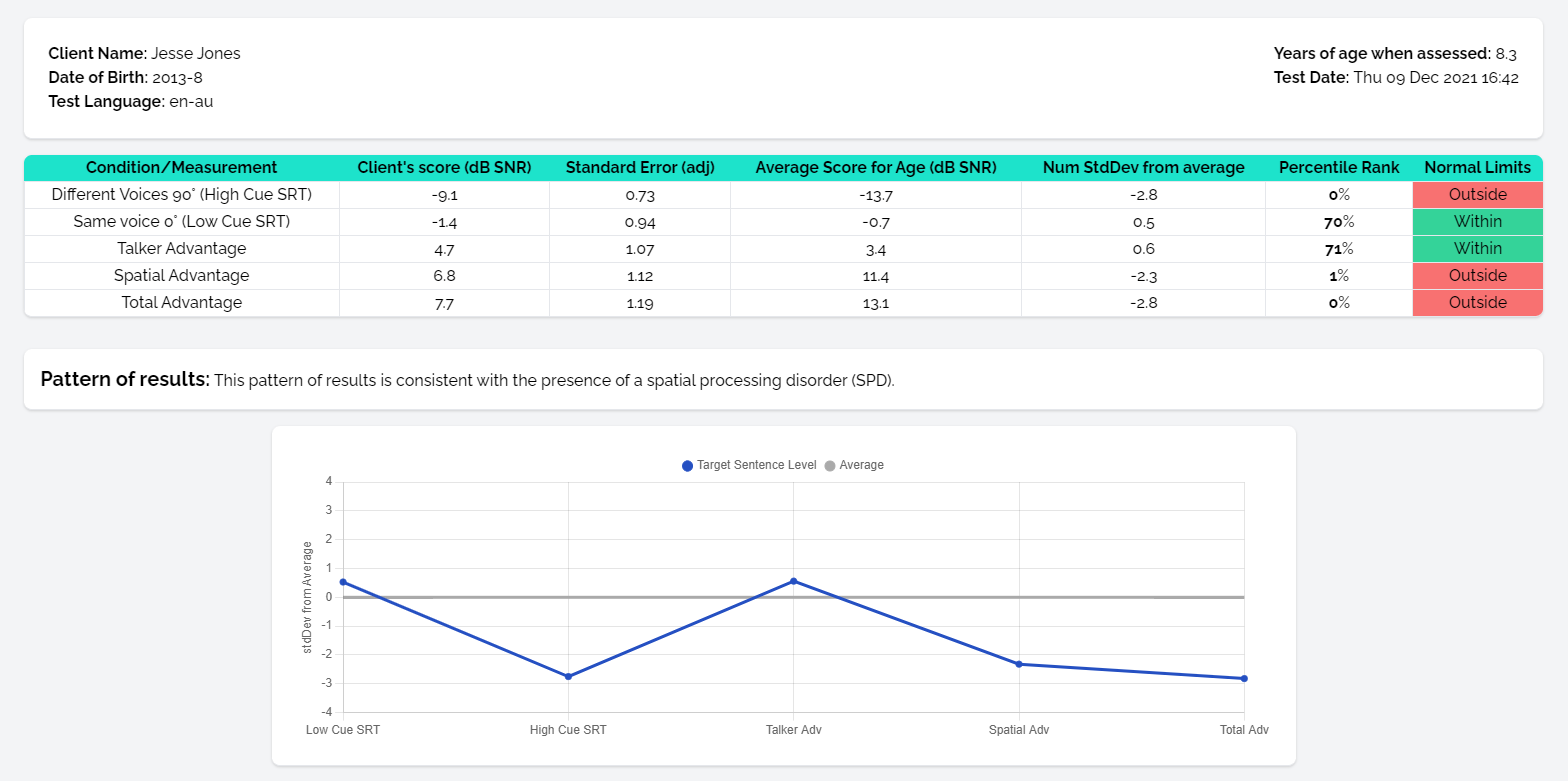Click the Num StdDev from average header
Screen dimensions: 1568x781
1143,168
